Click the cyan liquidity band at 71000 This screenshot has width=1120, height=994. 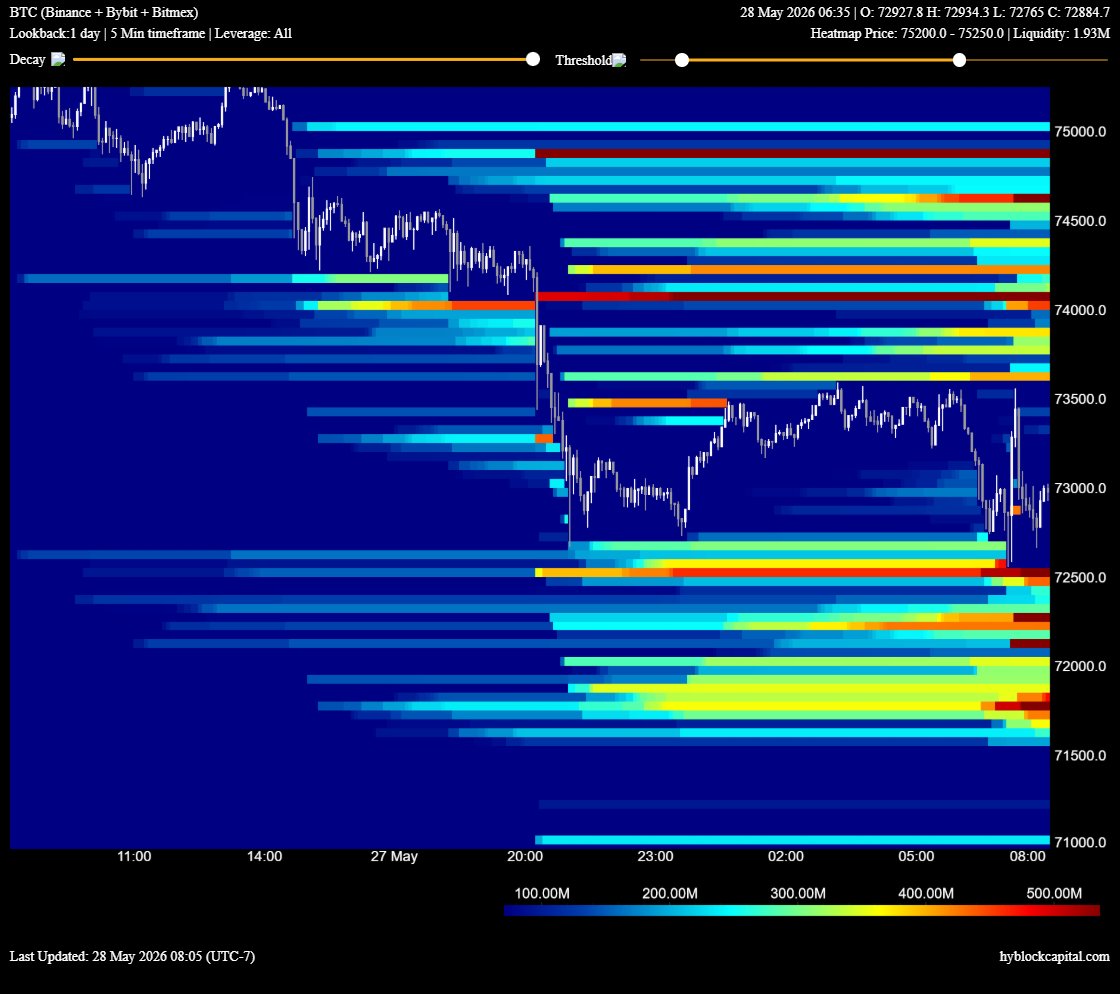[792, 840]
